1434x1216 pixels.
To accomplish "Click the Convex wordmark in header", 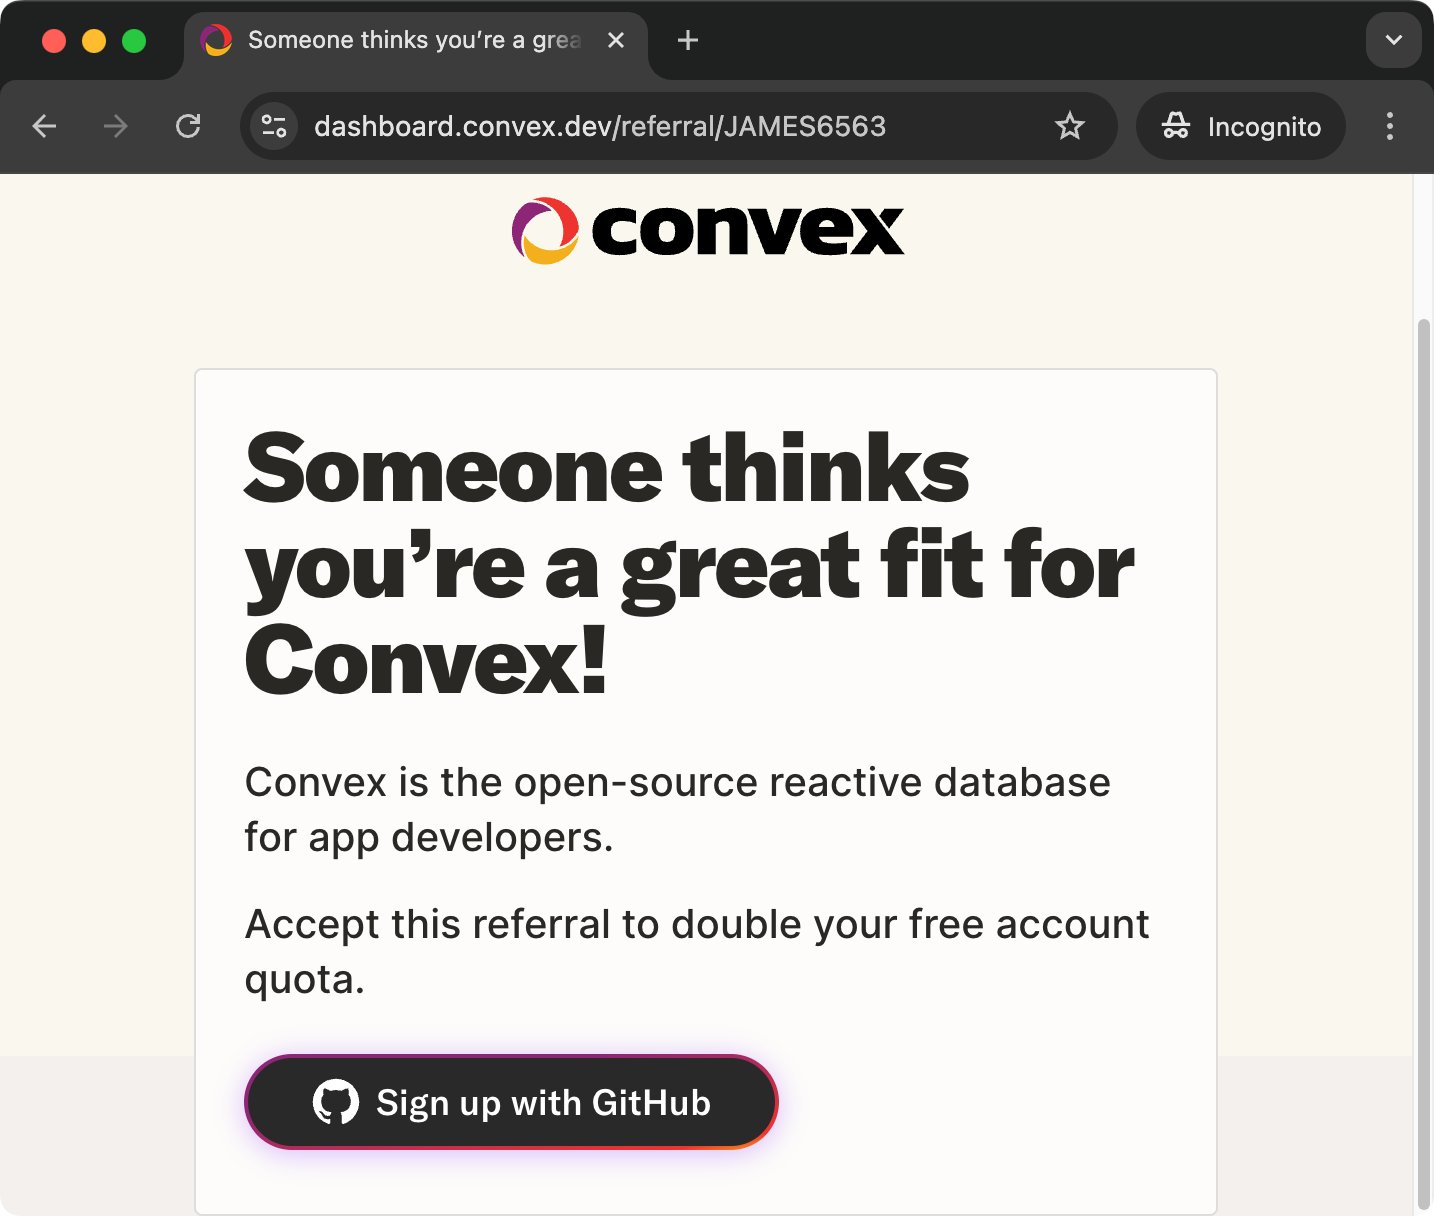I will pos(748,230).
